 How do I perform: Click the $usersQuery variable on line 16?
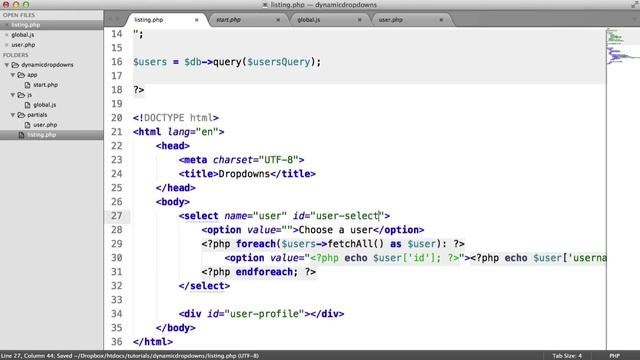pyautogui.click(x=278, y=62)
